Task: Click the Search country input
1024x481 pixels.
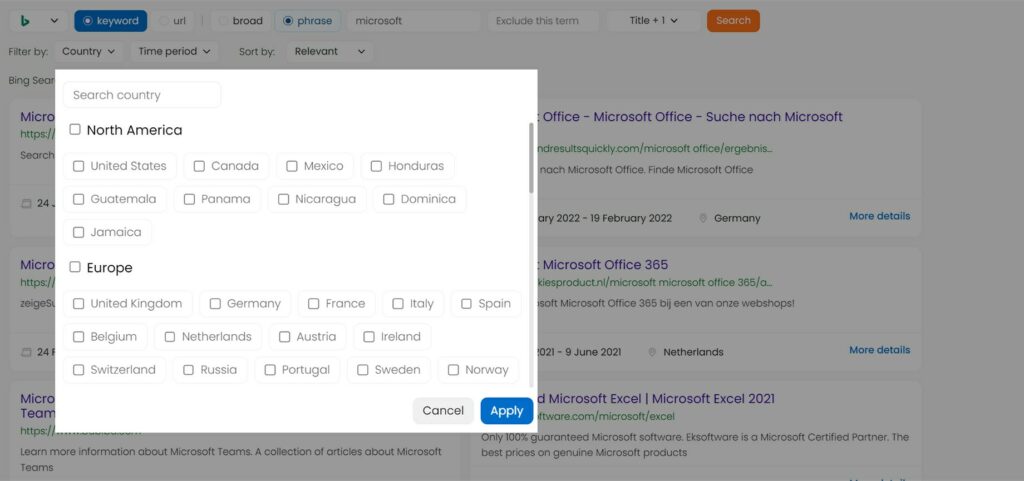Action: click(142, 95)
